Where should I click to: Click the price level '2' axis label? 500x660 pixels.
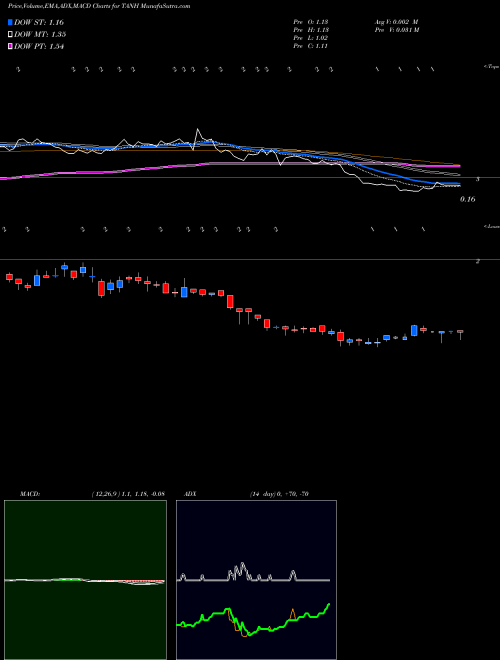pos(478,261)
